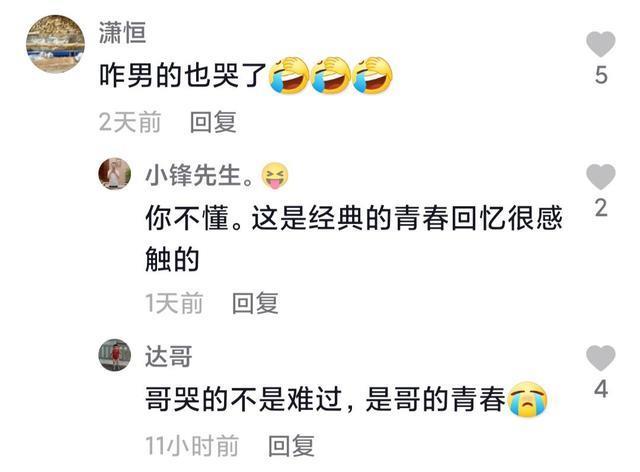Click 回复 under 小锋先生's reply
The image size is (640, 472).
pos(255,303)
